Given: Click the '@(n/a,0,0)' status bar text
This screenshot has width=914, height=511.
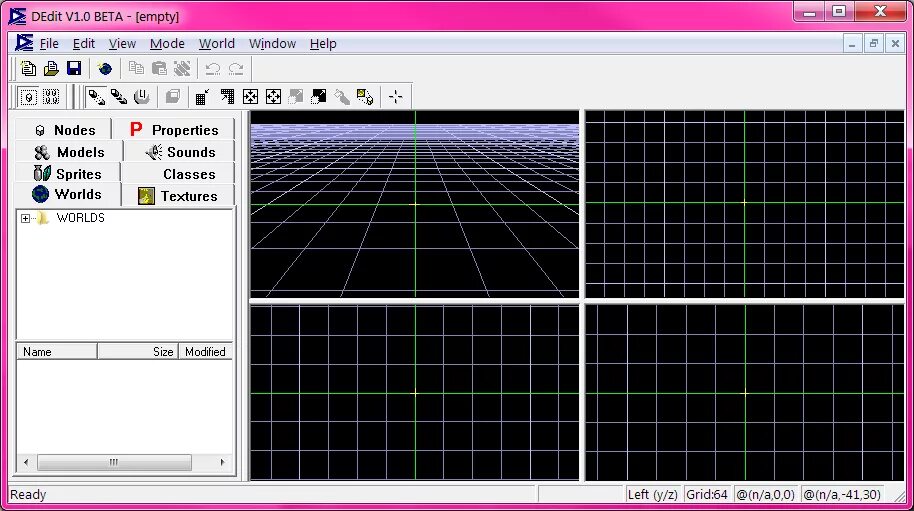Looking at the screenshot, I should pos(765,495).
